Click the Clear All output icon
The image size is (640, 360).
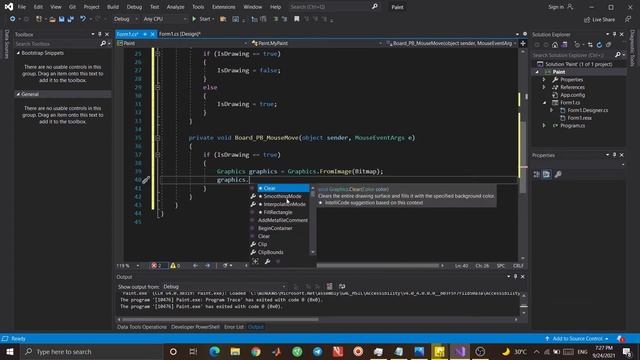tap(329, 287)
